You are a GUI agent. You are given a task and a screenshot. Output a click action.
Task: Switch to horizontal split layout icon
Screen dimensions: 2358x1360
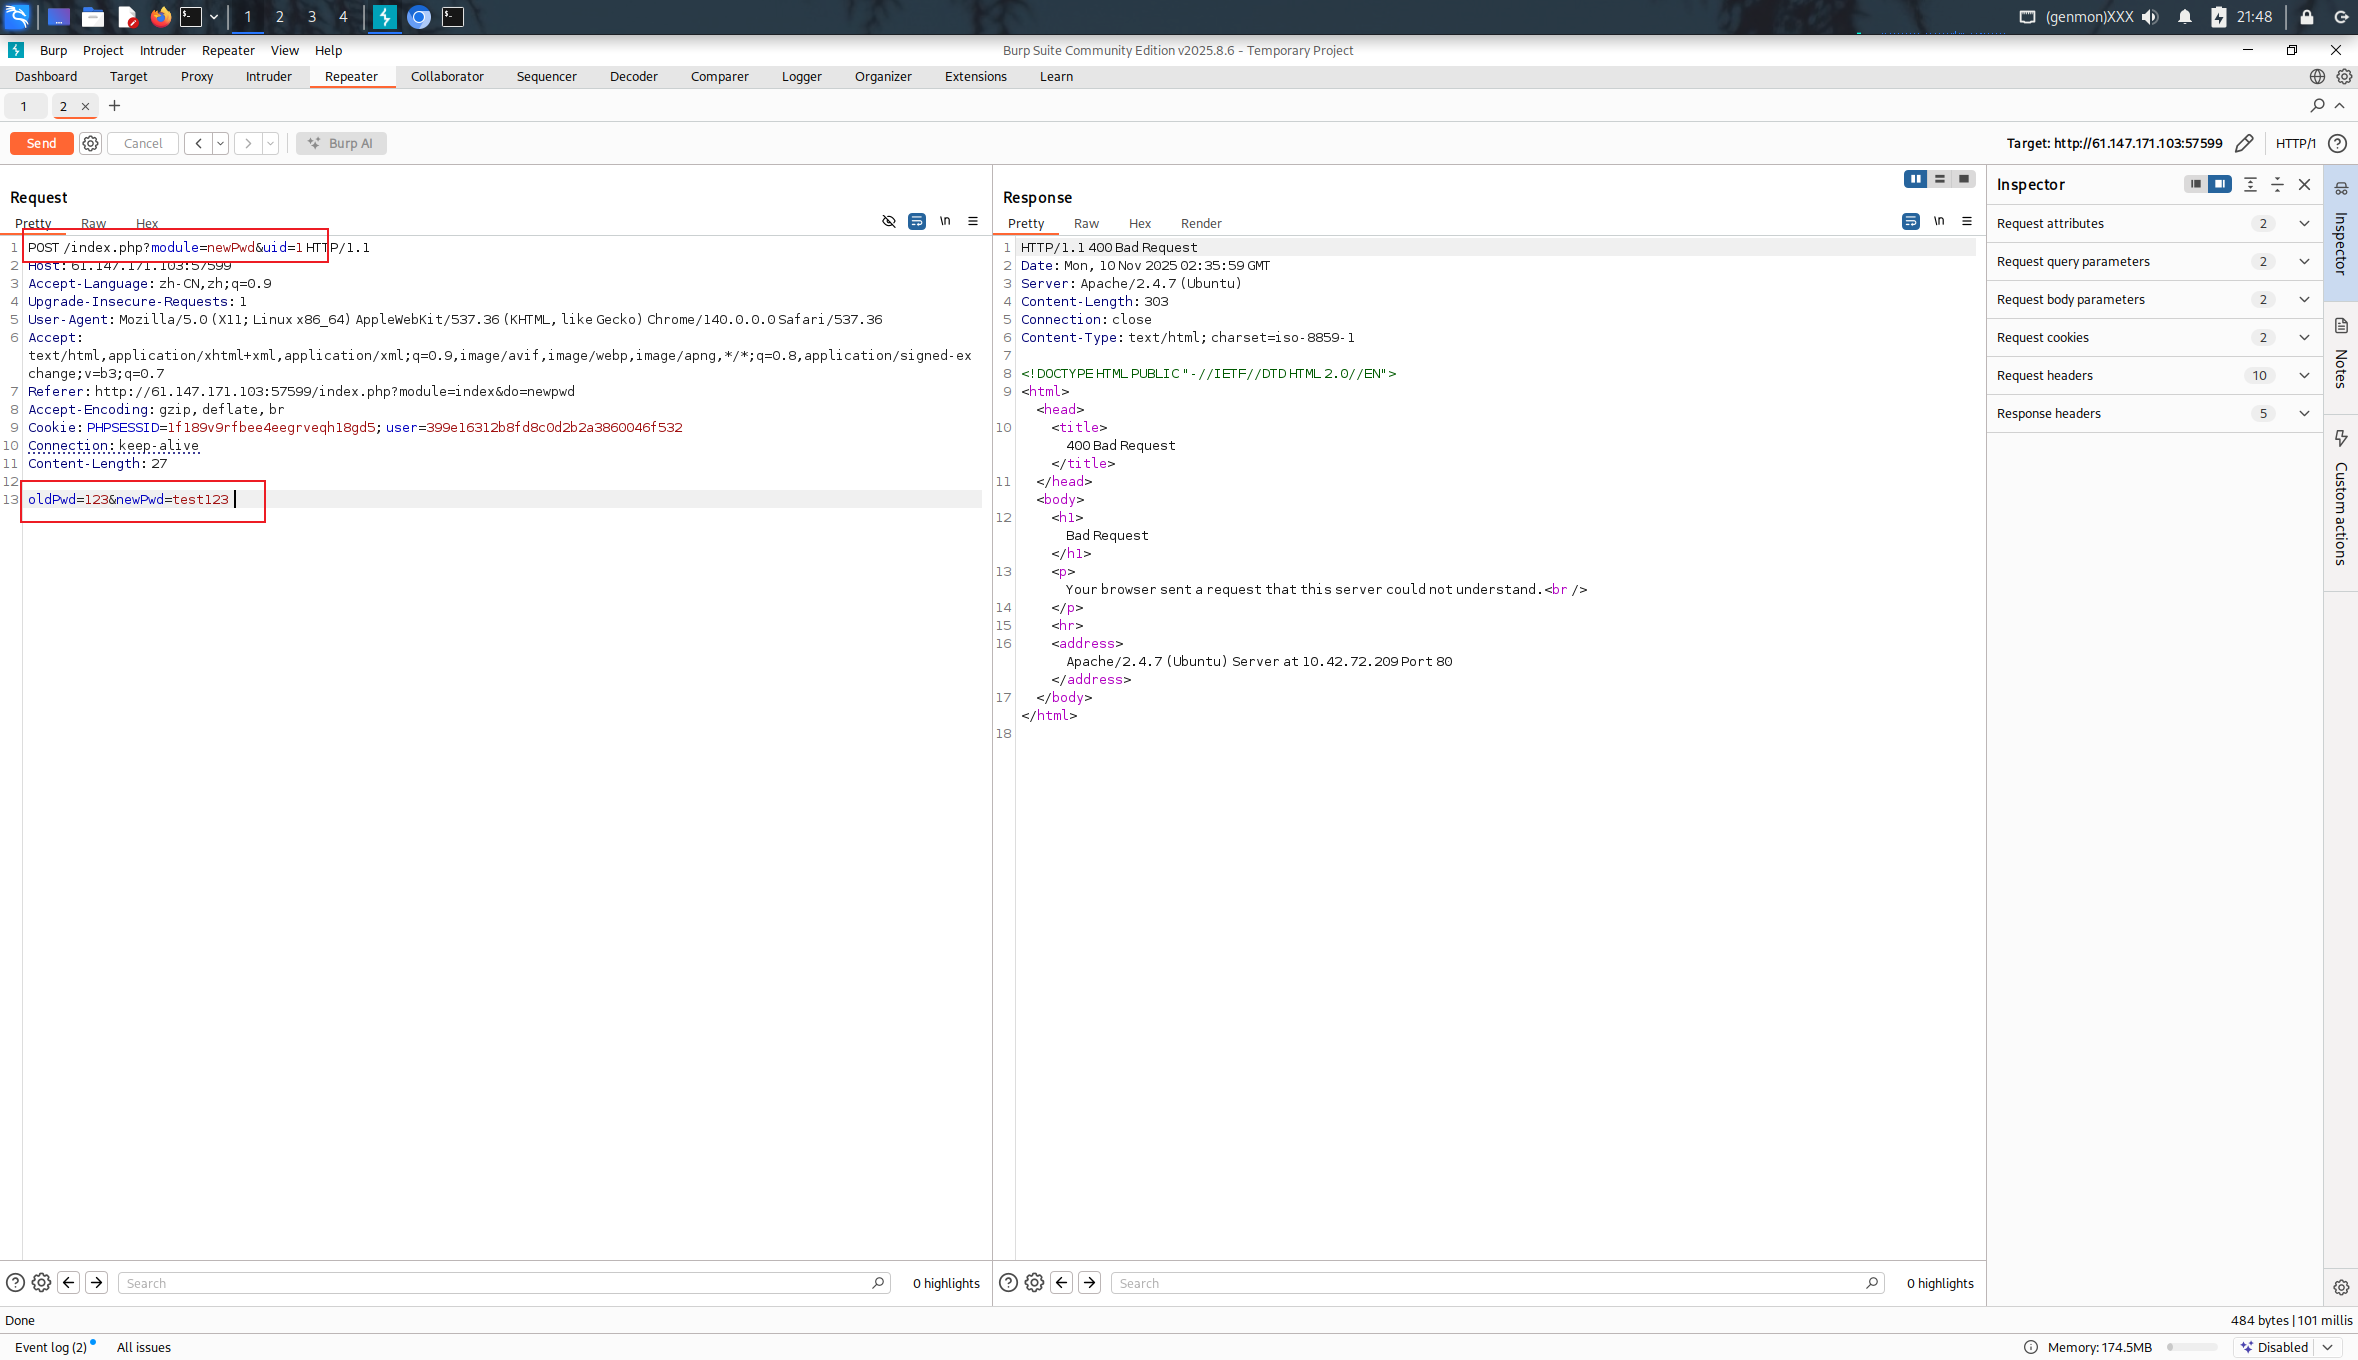(x=1939, y=179)
